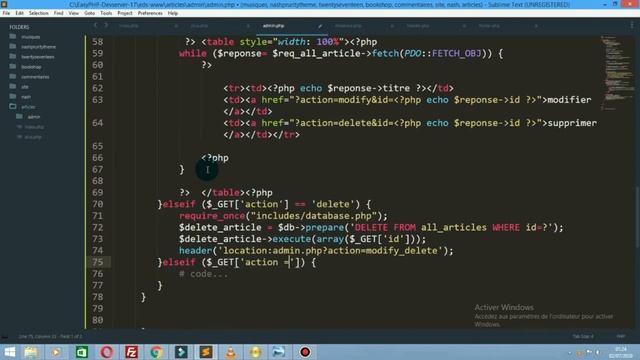Image resolution: width=640 pixels, height=360 pixels.
Task: Select the site folder in sidebar
Action: [25, 87]
